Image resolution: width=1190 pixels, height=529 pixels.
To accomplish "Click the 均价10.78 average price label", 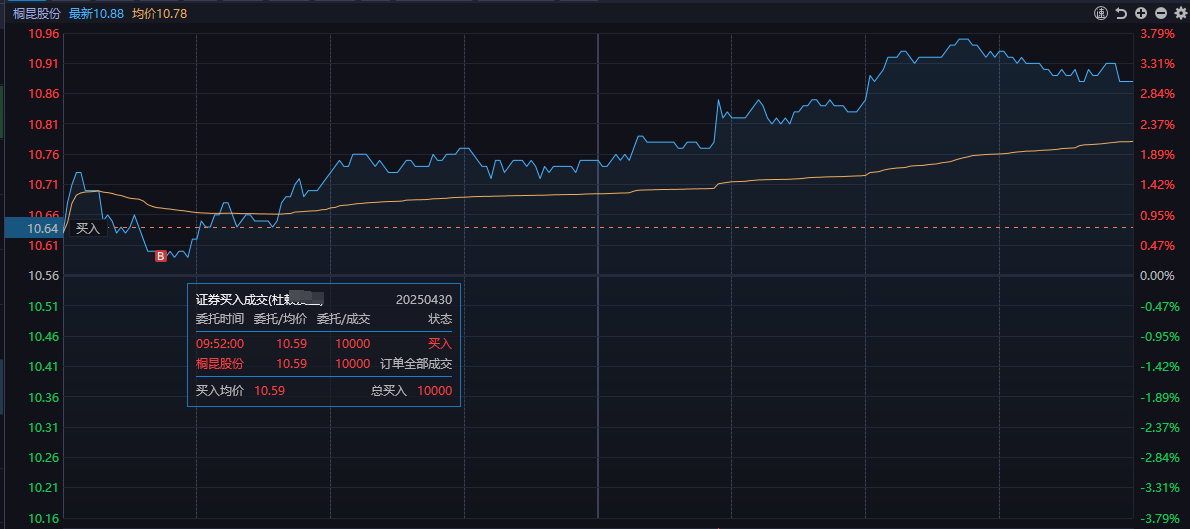I will pos(159,13).
